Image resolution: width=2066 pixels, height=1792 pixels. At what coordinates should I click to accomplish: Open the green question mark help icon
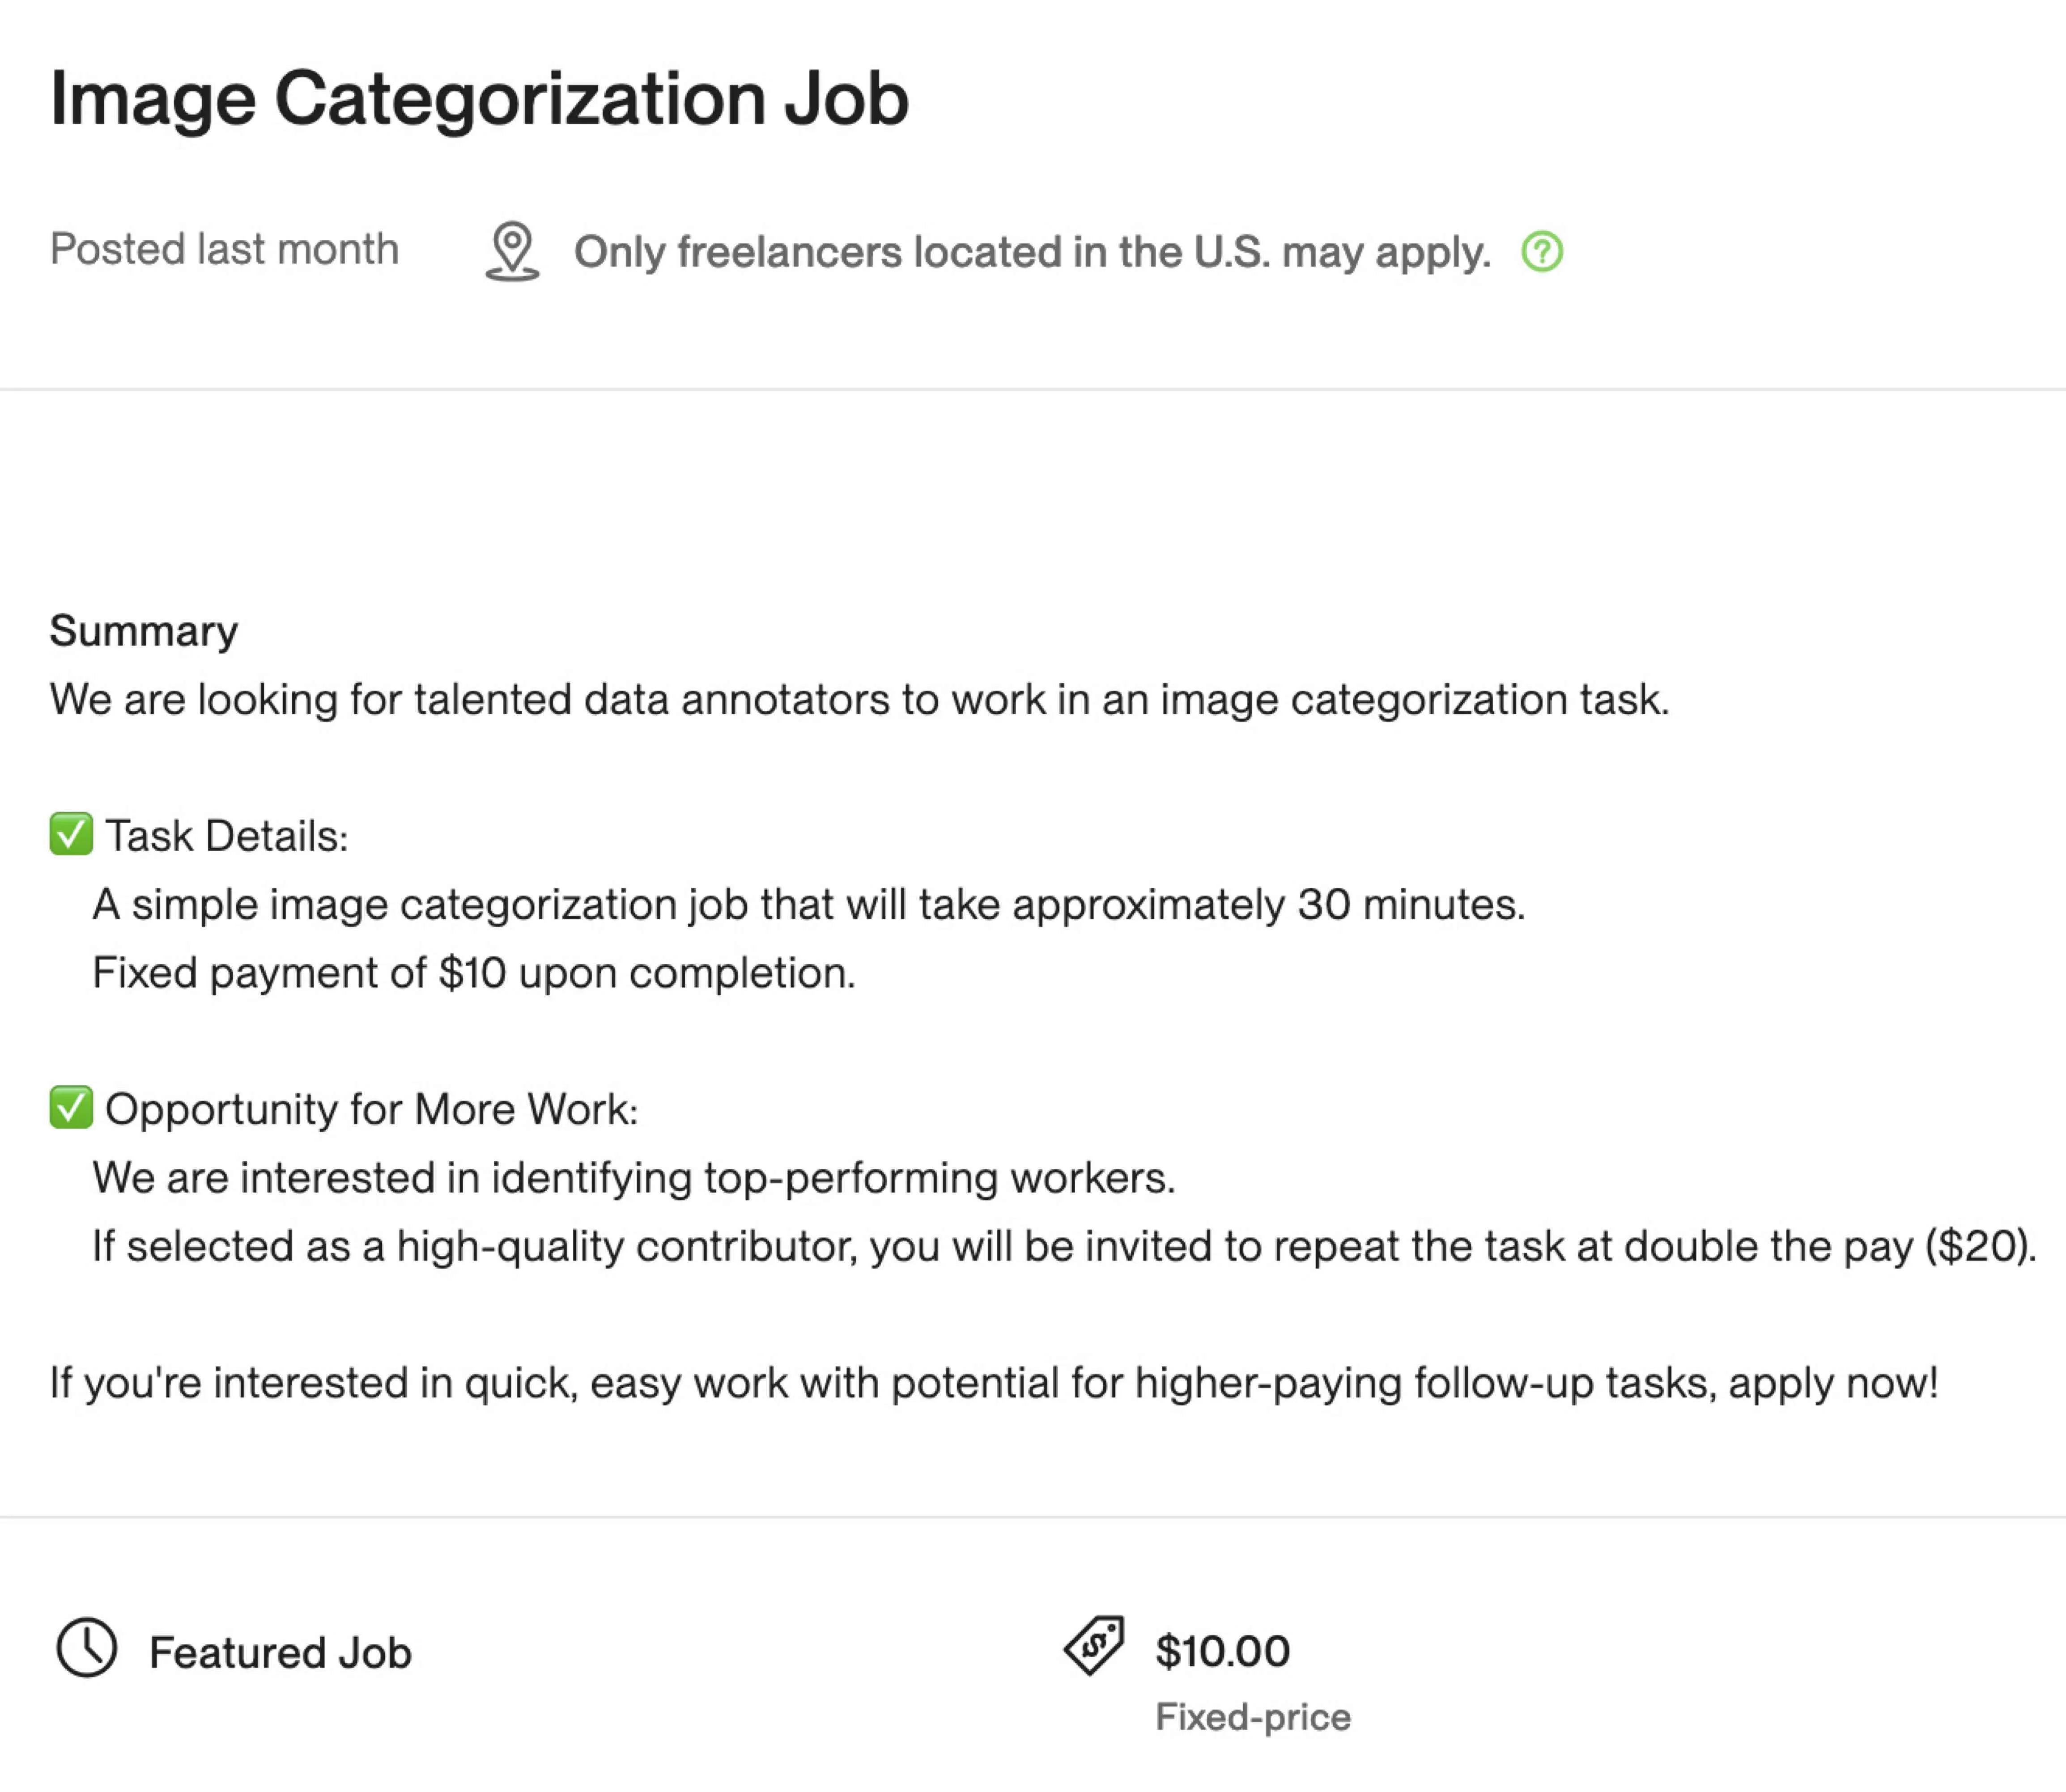1541,251
